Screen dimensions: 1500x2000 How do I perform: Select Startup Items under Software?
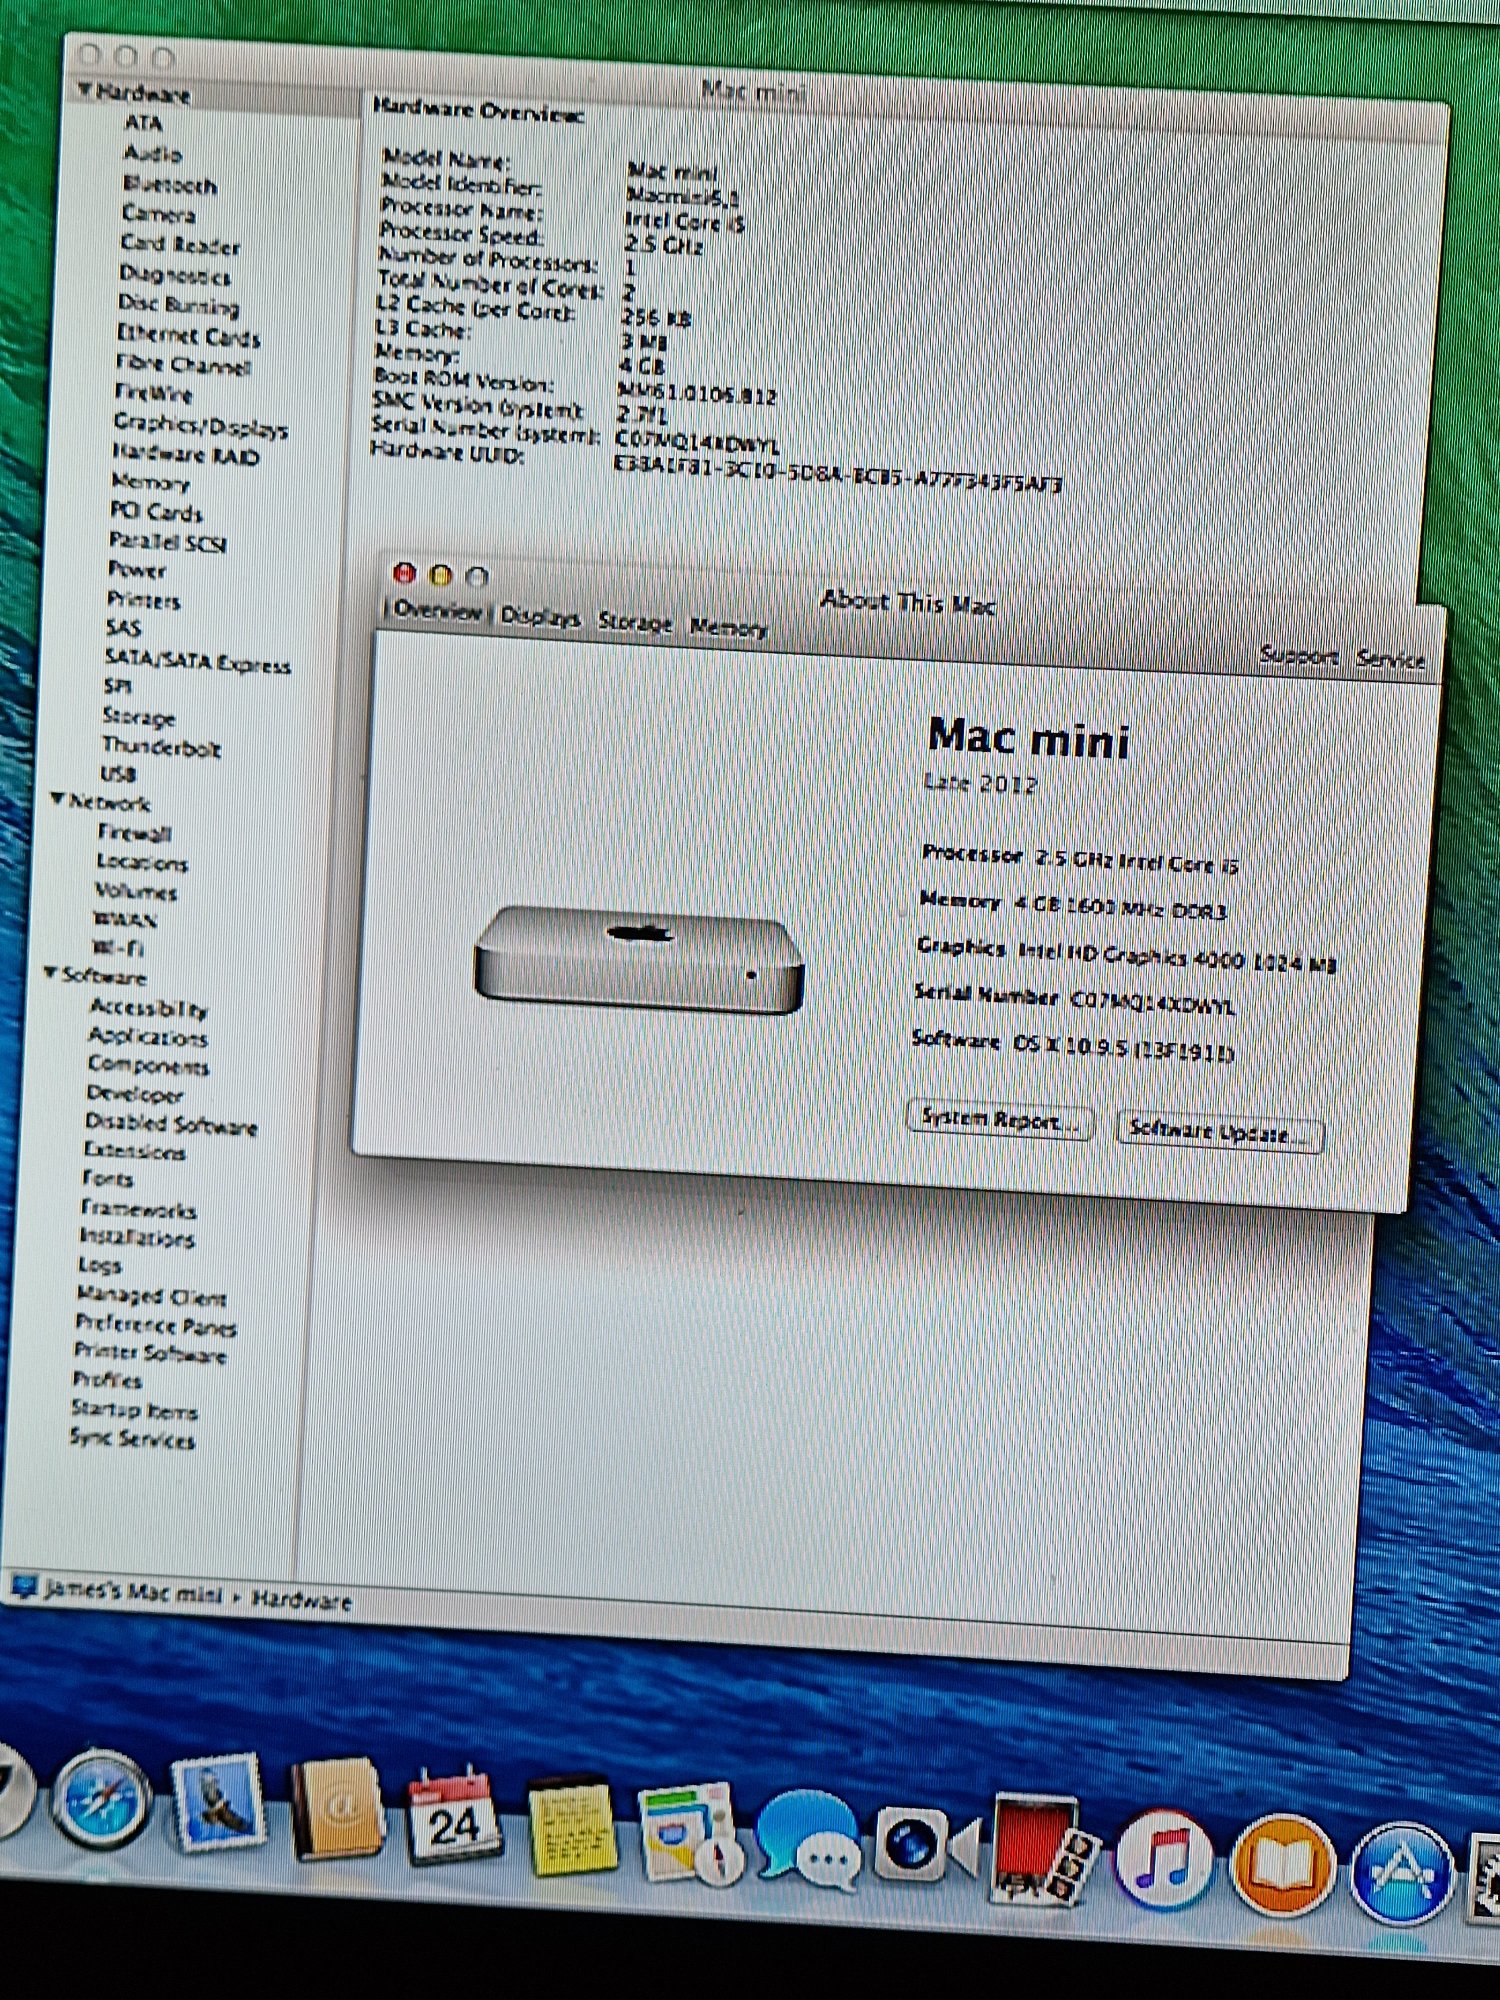pos(134,1411)
